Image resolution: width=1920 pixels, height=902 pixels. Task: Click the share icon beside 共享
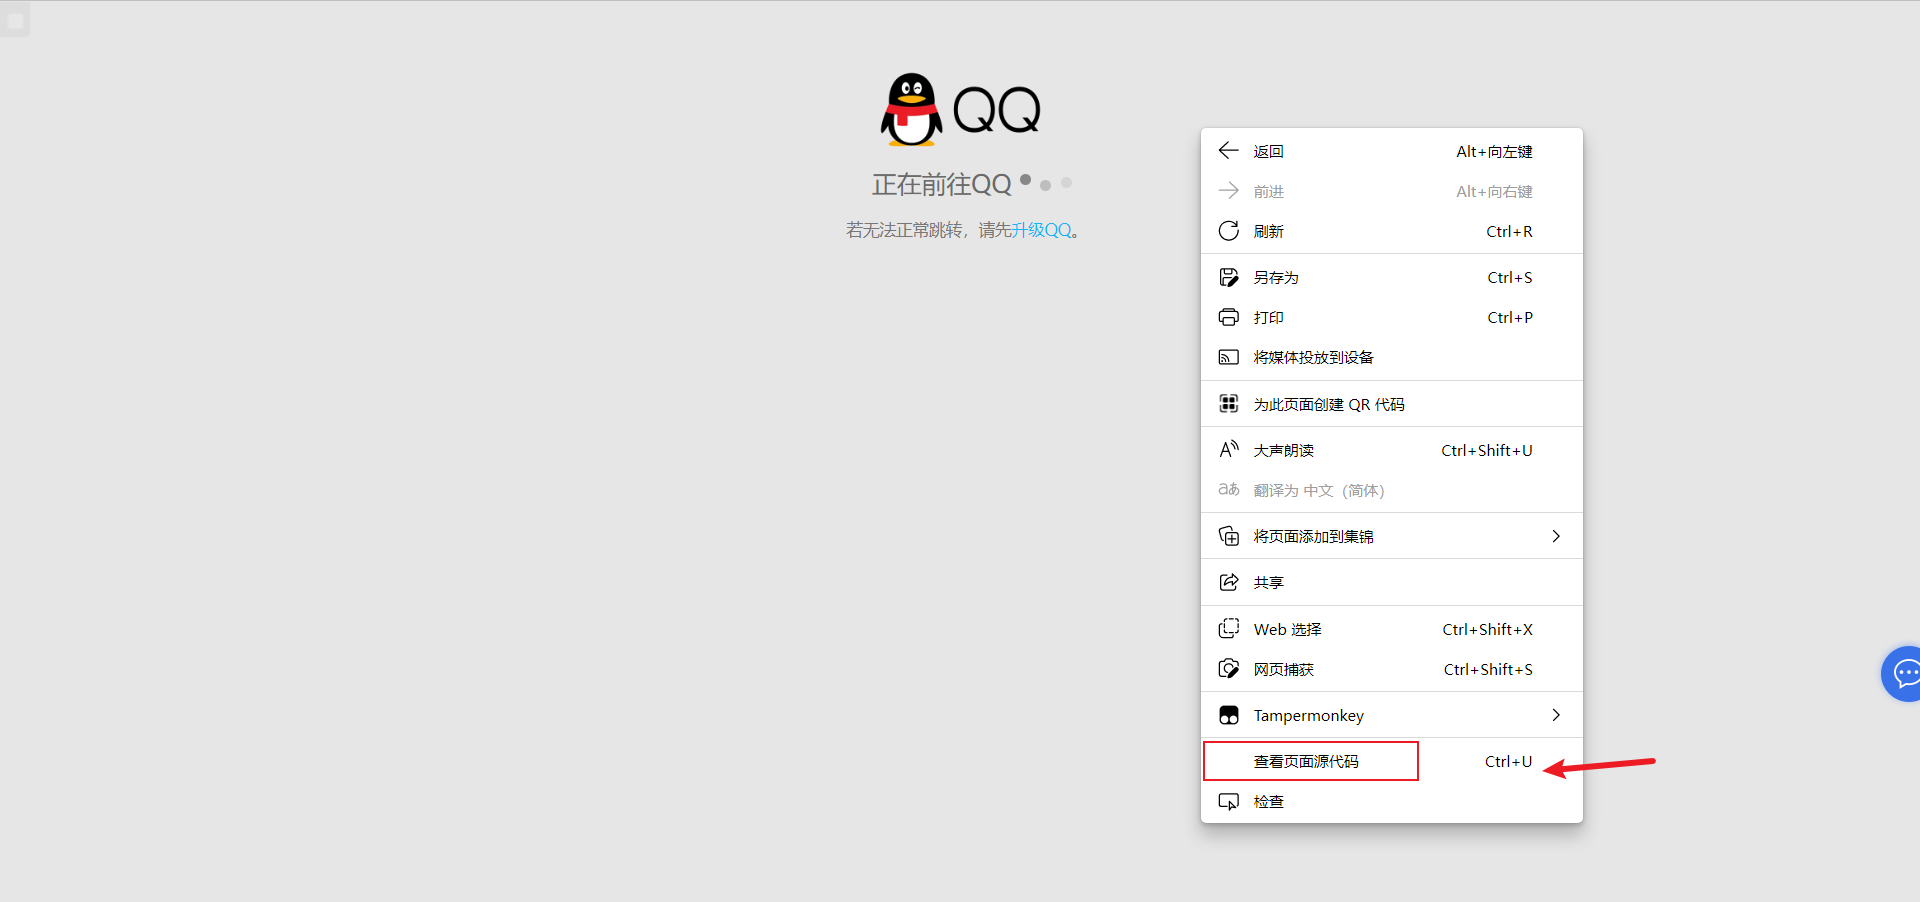tap(1229, 582)
